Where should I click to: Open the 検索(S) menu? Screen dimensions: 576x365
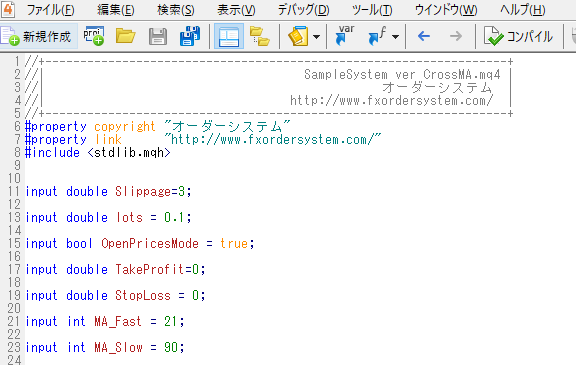[176, 10]
